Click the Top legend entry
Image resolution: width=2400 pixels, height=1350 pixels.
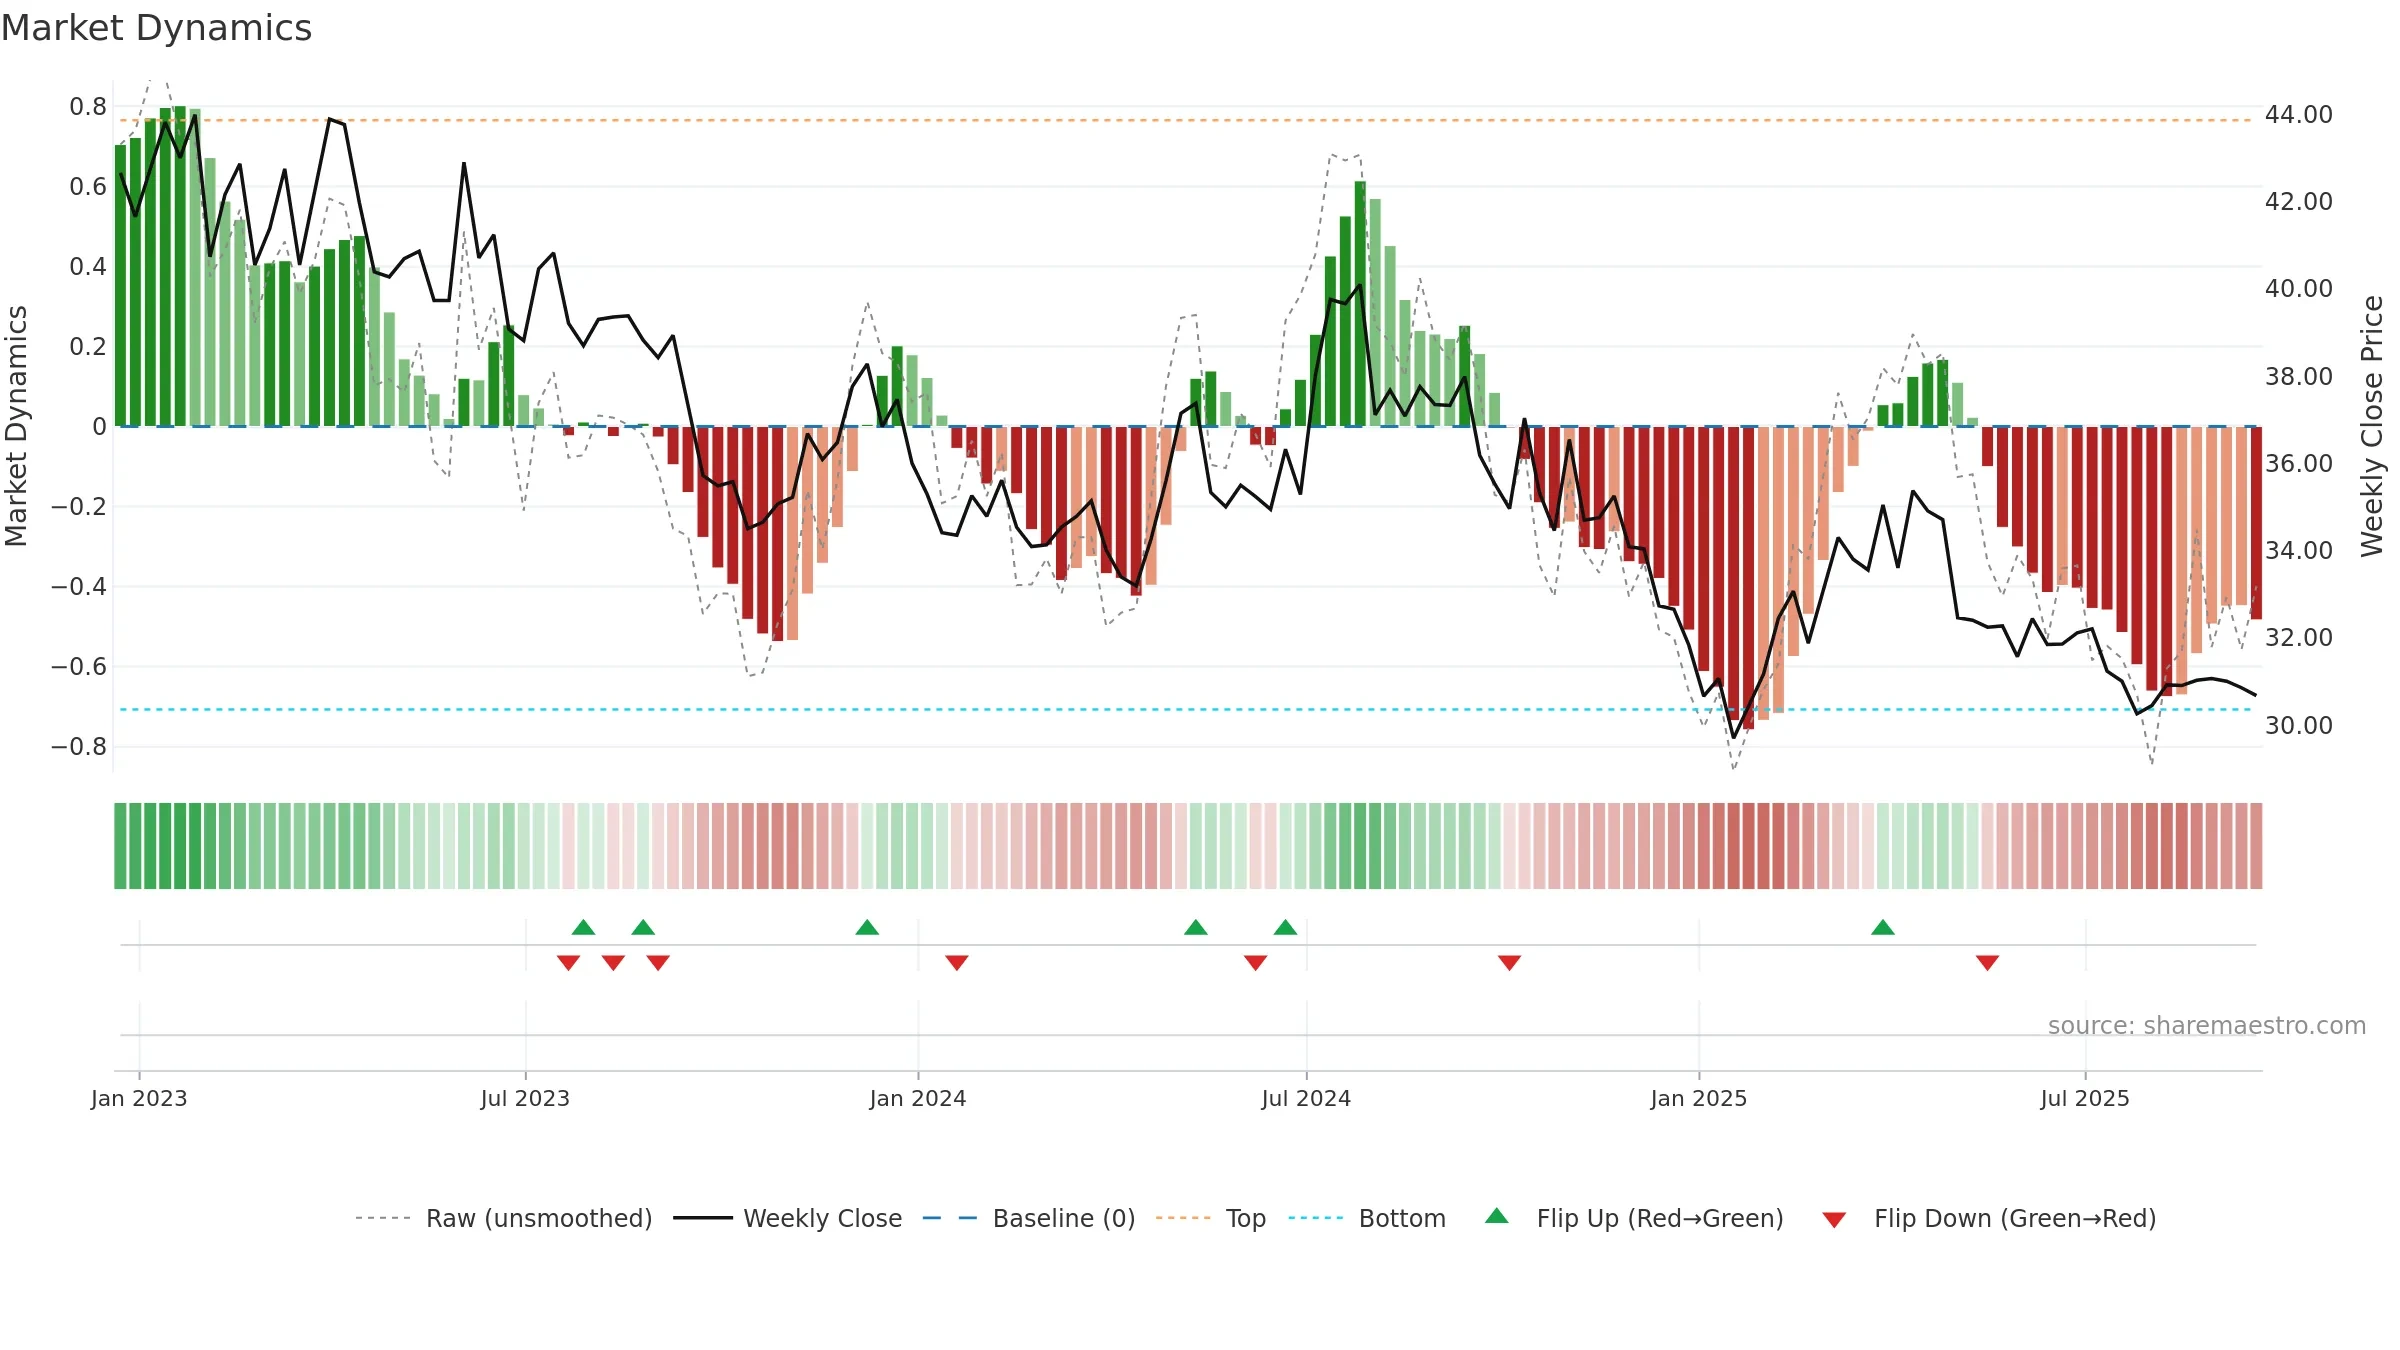pyautogui.click(x=1211, y=1218)
